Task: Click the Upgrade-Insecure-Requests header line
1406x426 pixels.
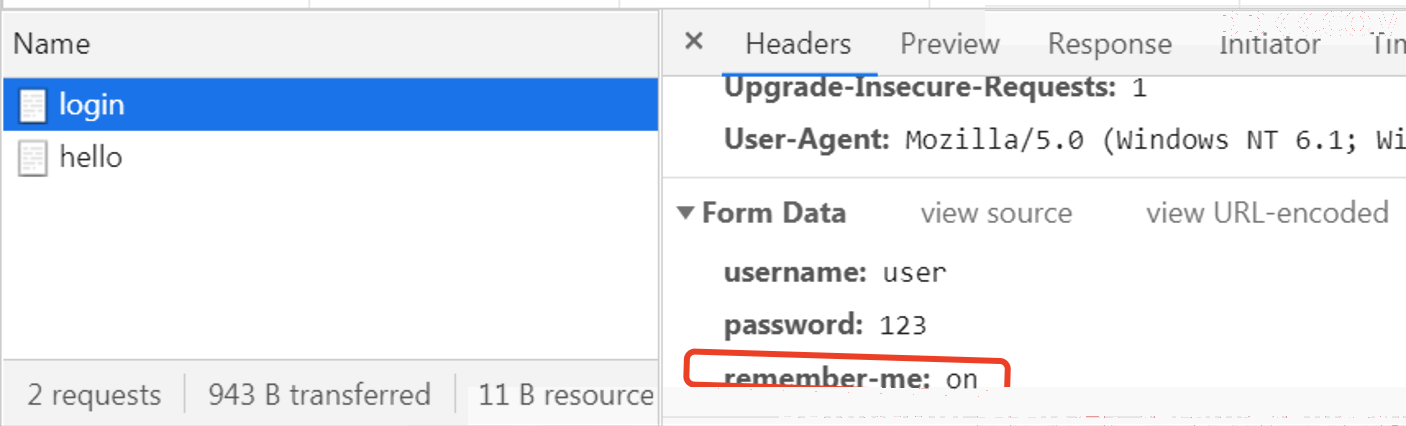Action: pos(934,88)
